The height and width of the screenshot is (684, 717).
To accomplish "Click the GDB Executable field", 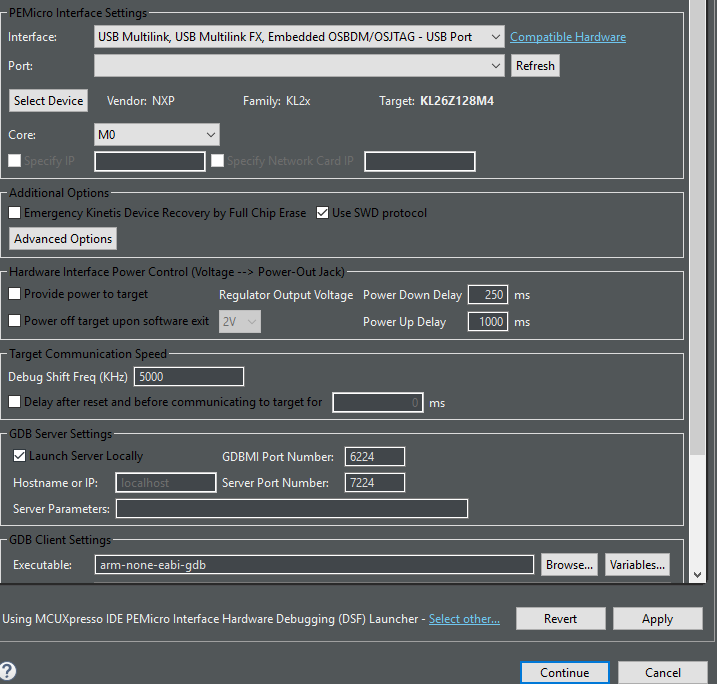I will [x=314, y=565].
